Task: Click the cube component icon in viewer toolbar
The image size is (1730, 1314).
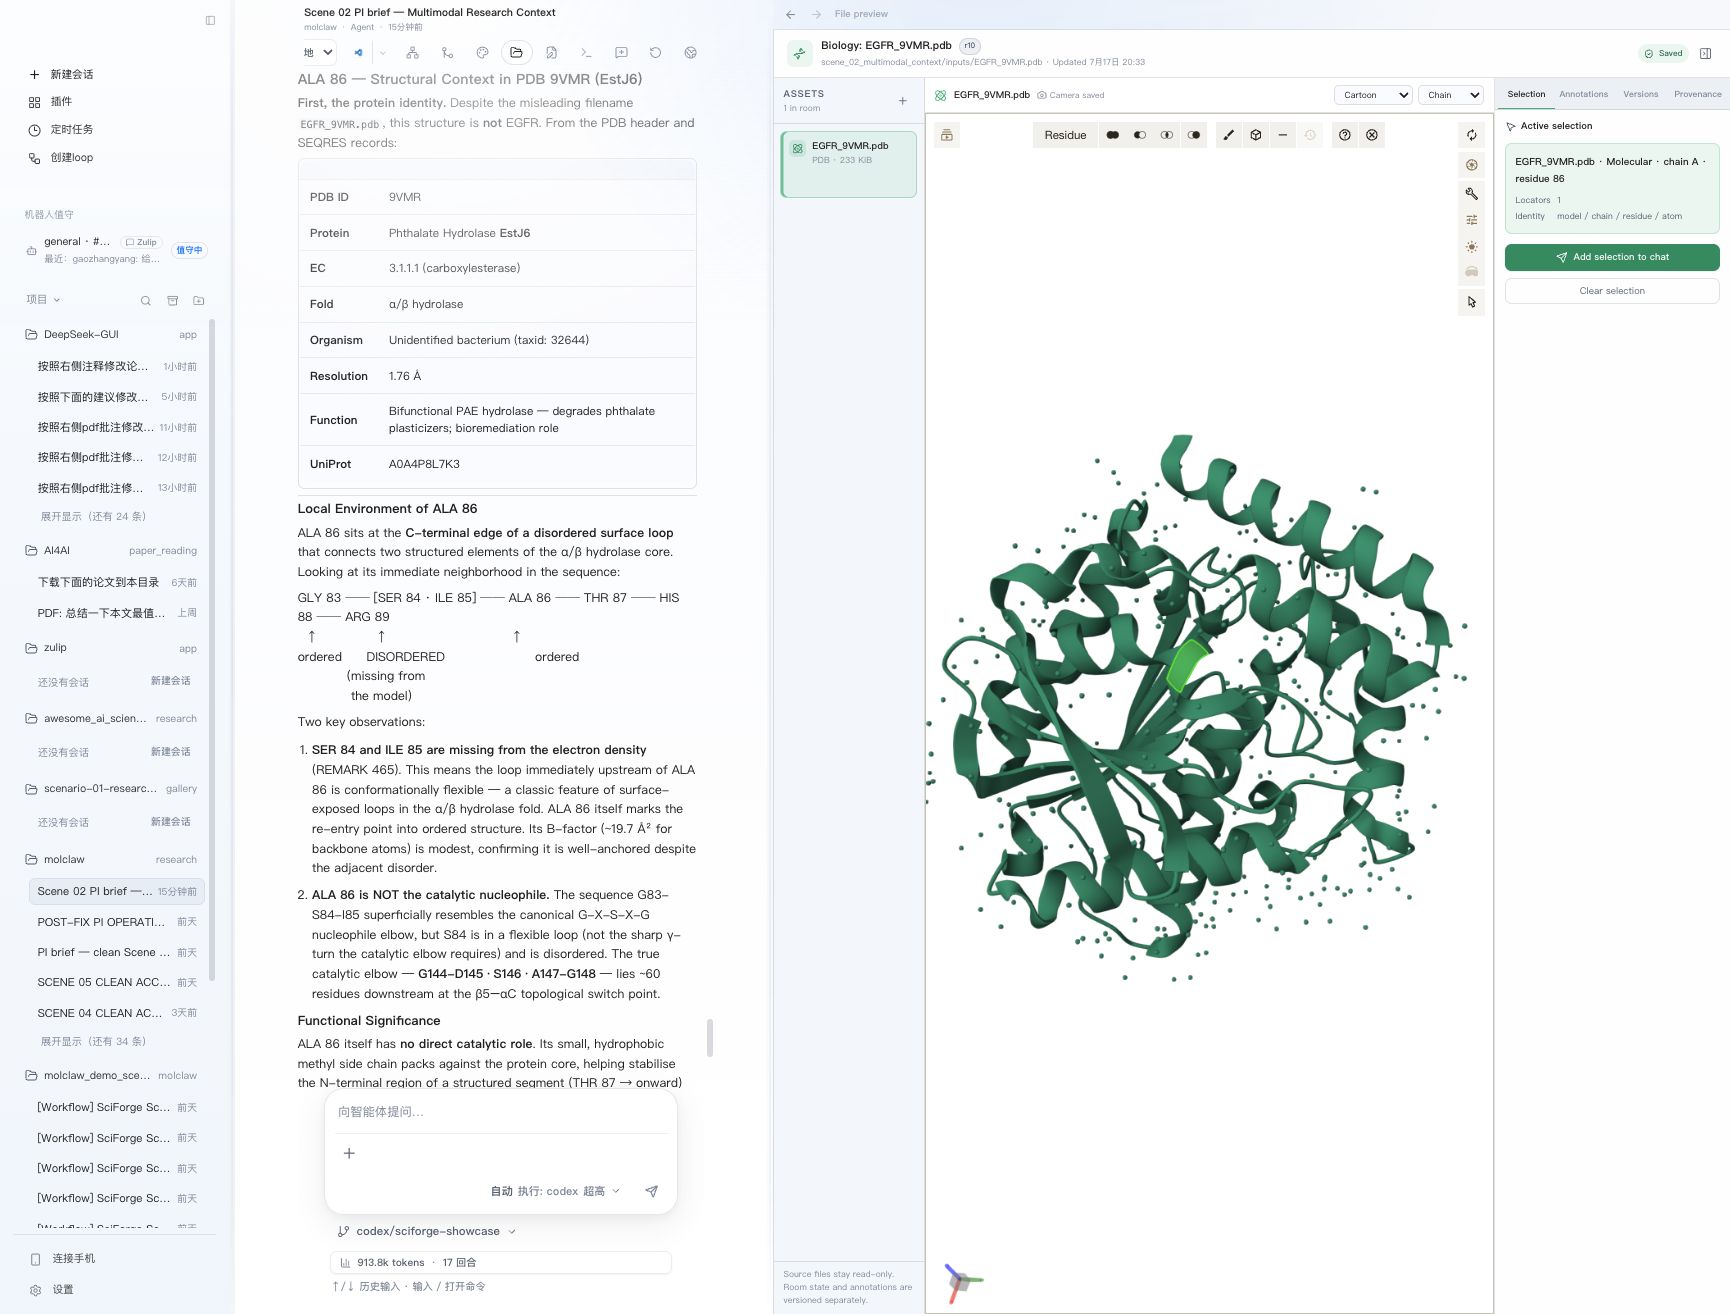Action: coord(1256,135)
